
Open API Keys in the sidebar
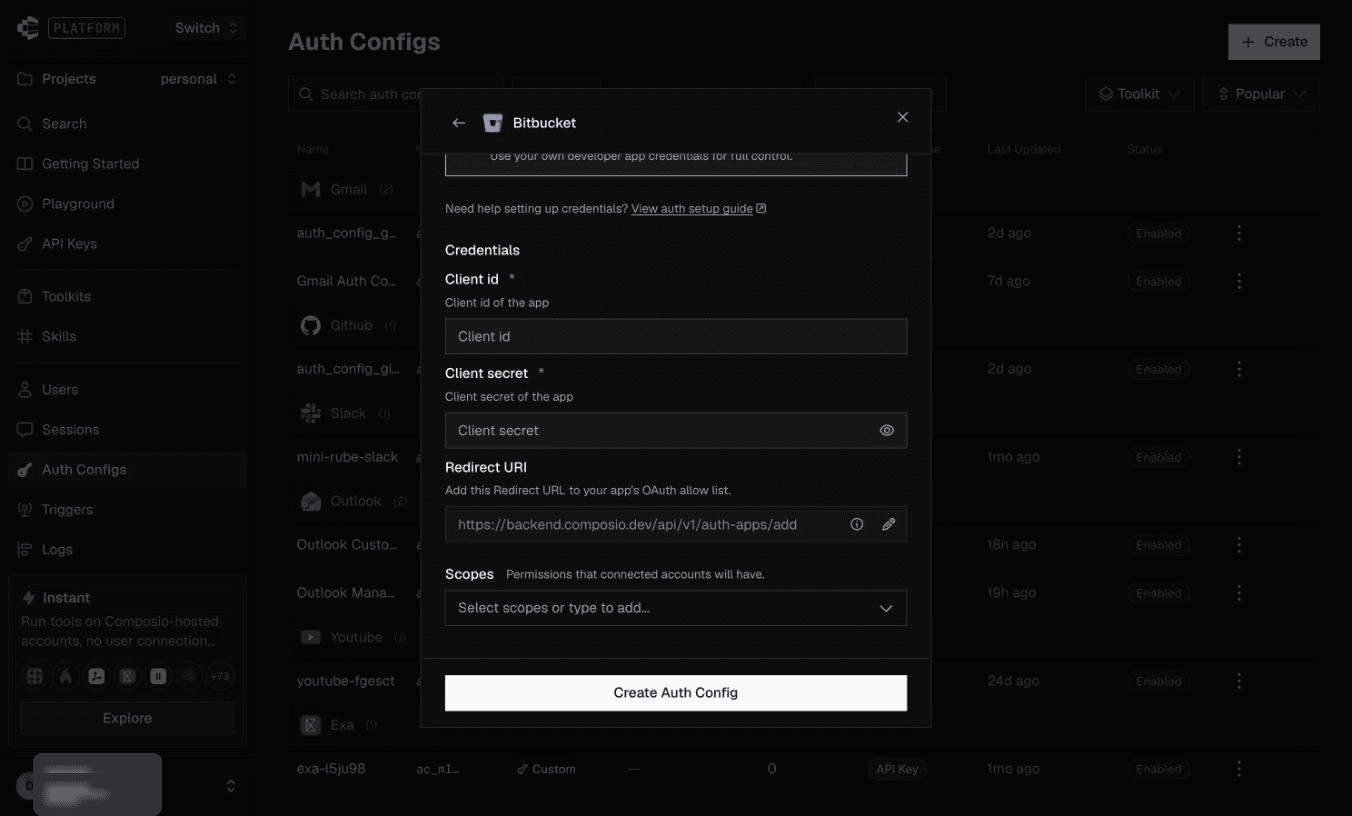click(127, 244)
